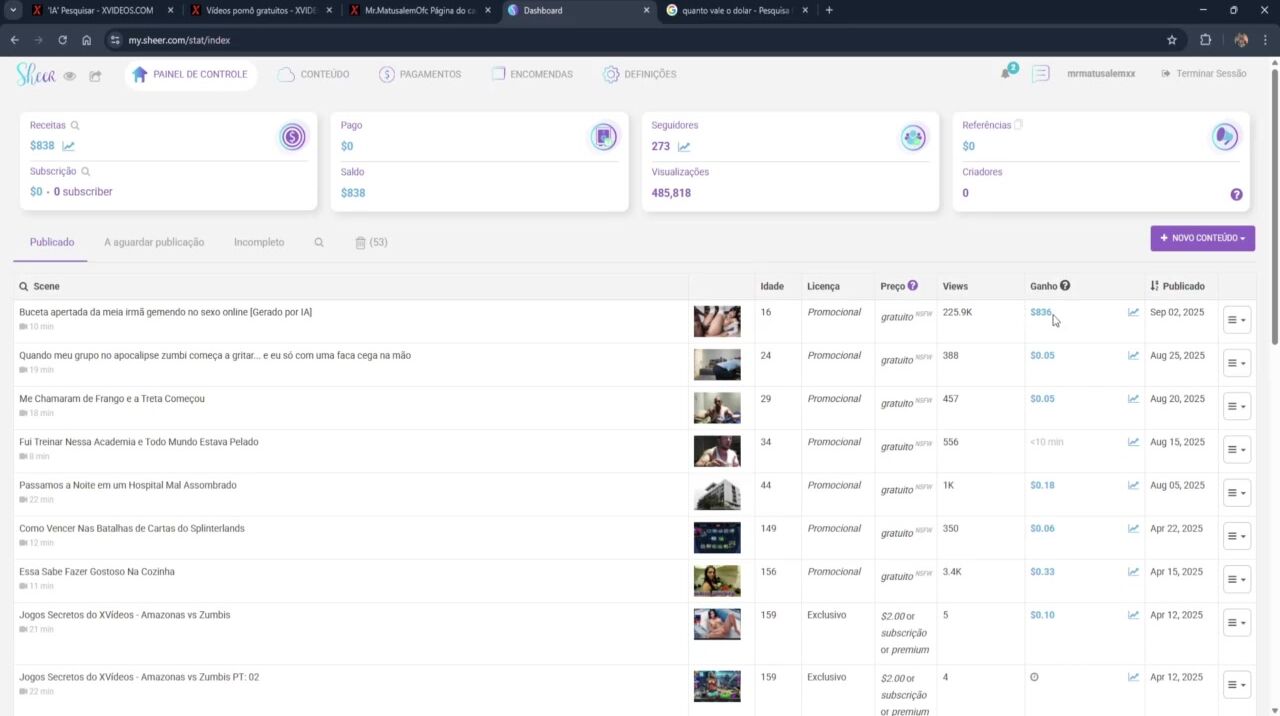Image resolution: width=1280 pixels, height=716 pixels.
Task: Click the eye icon next to Sheer logo
Action: click(x=69, y=76)
